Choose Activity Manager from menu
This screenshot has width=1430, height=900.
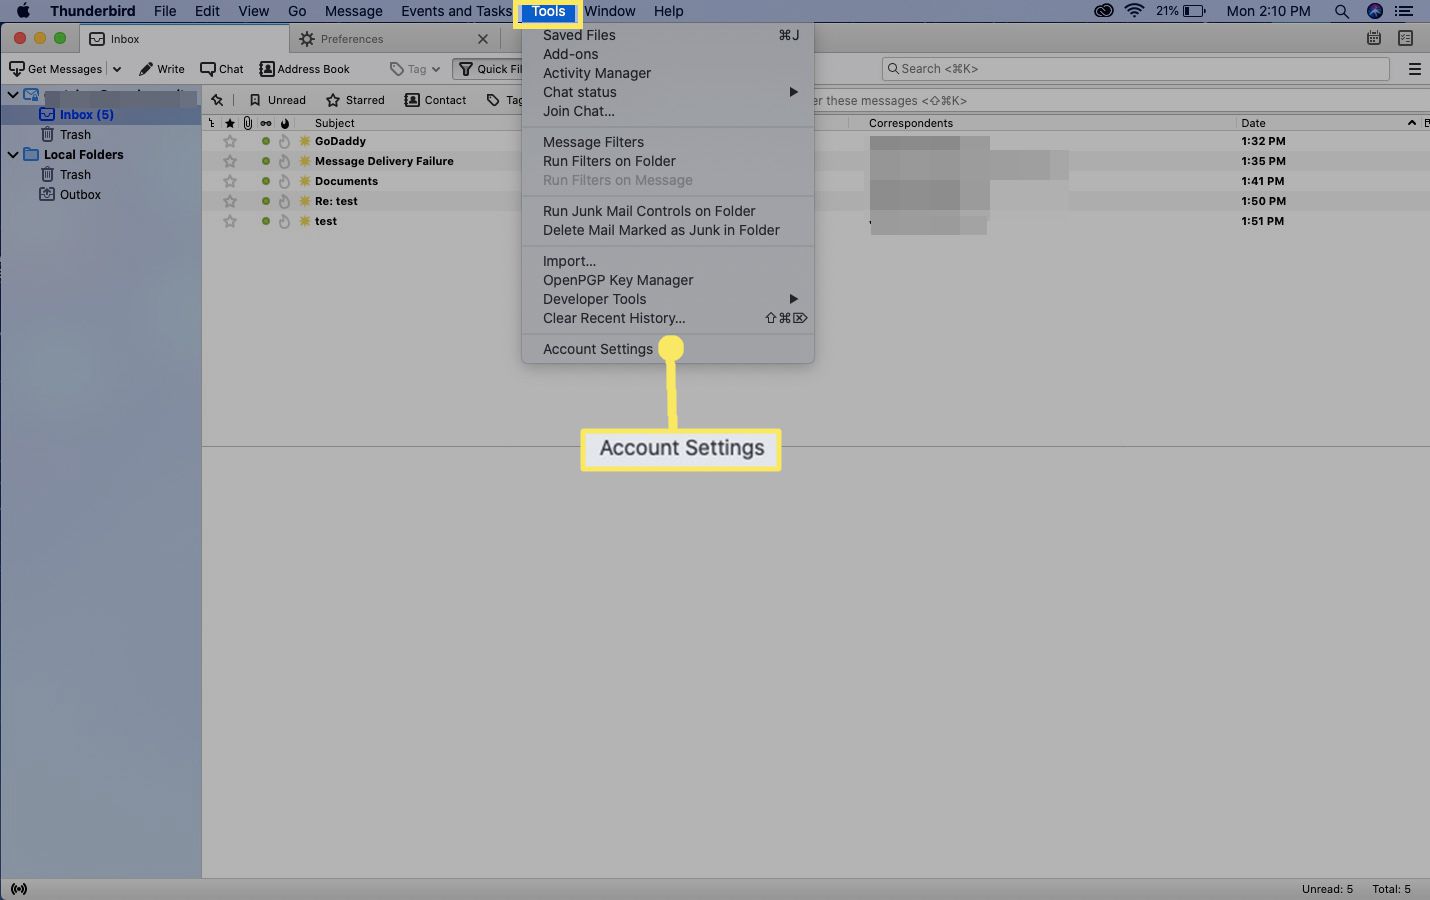point(596,73)
